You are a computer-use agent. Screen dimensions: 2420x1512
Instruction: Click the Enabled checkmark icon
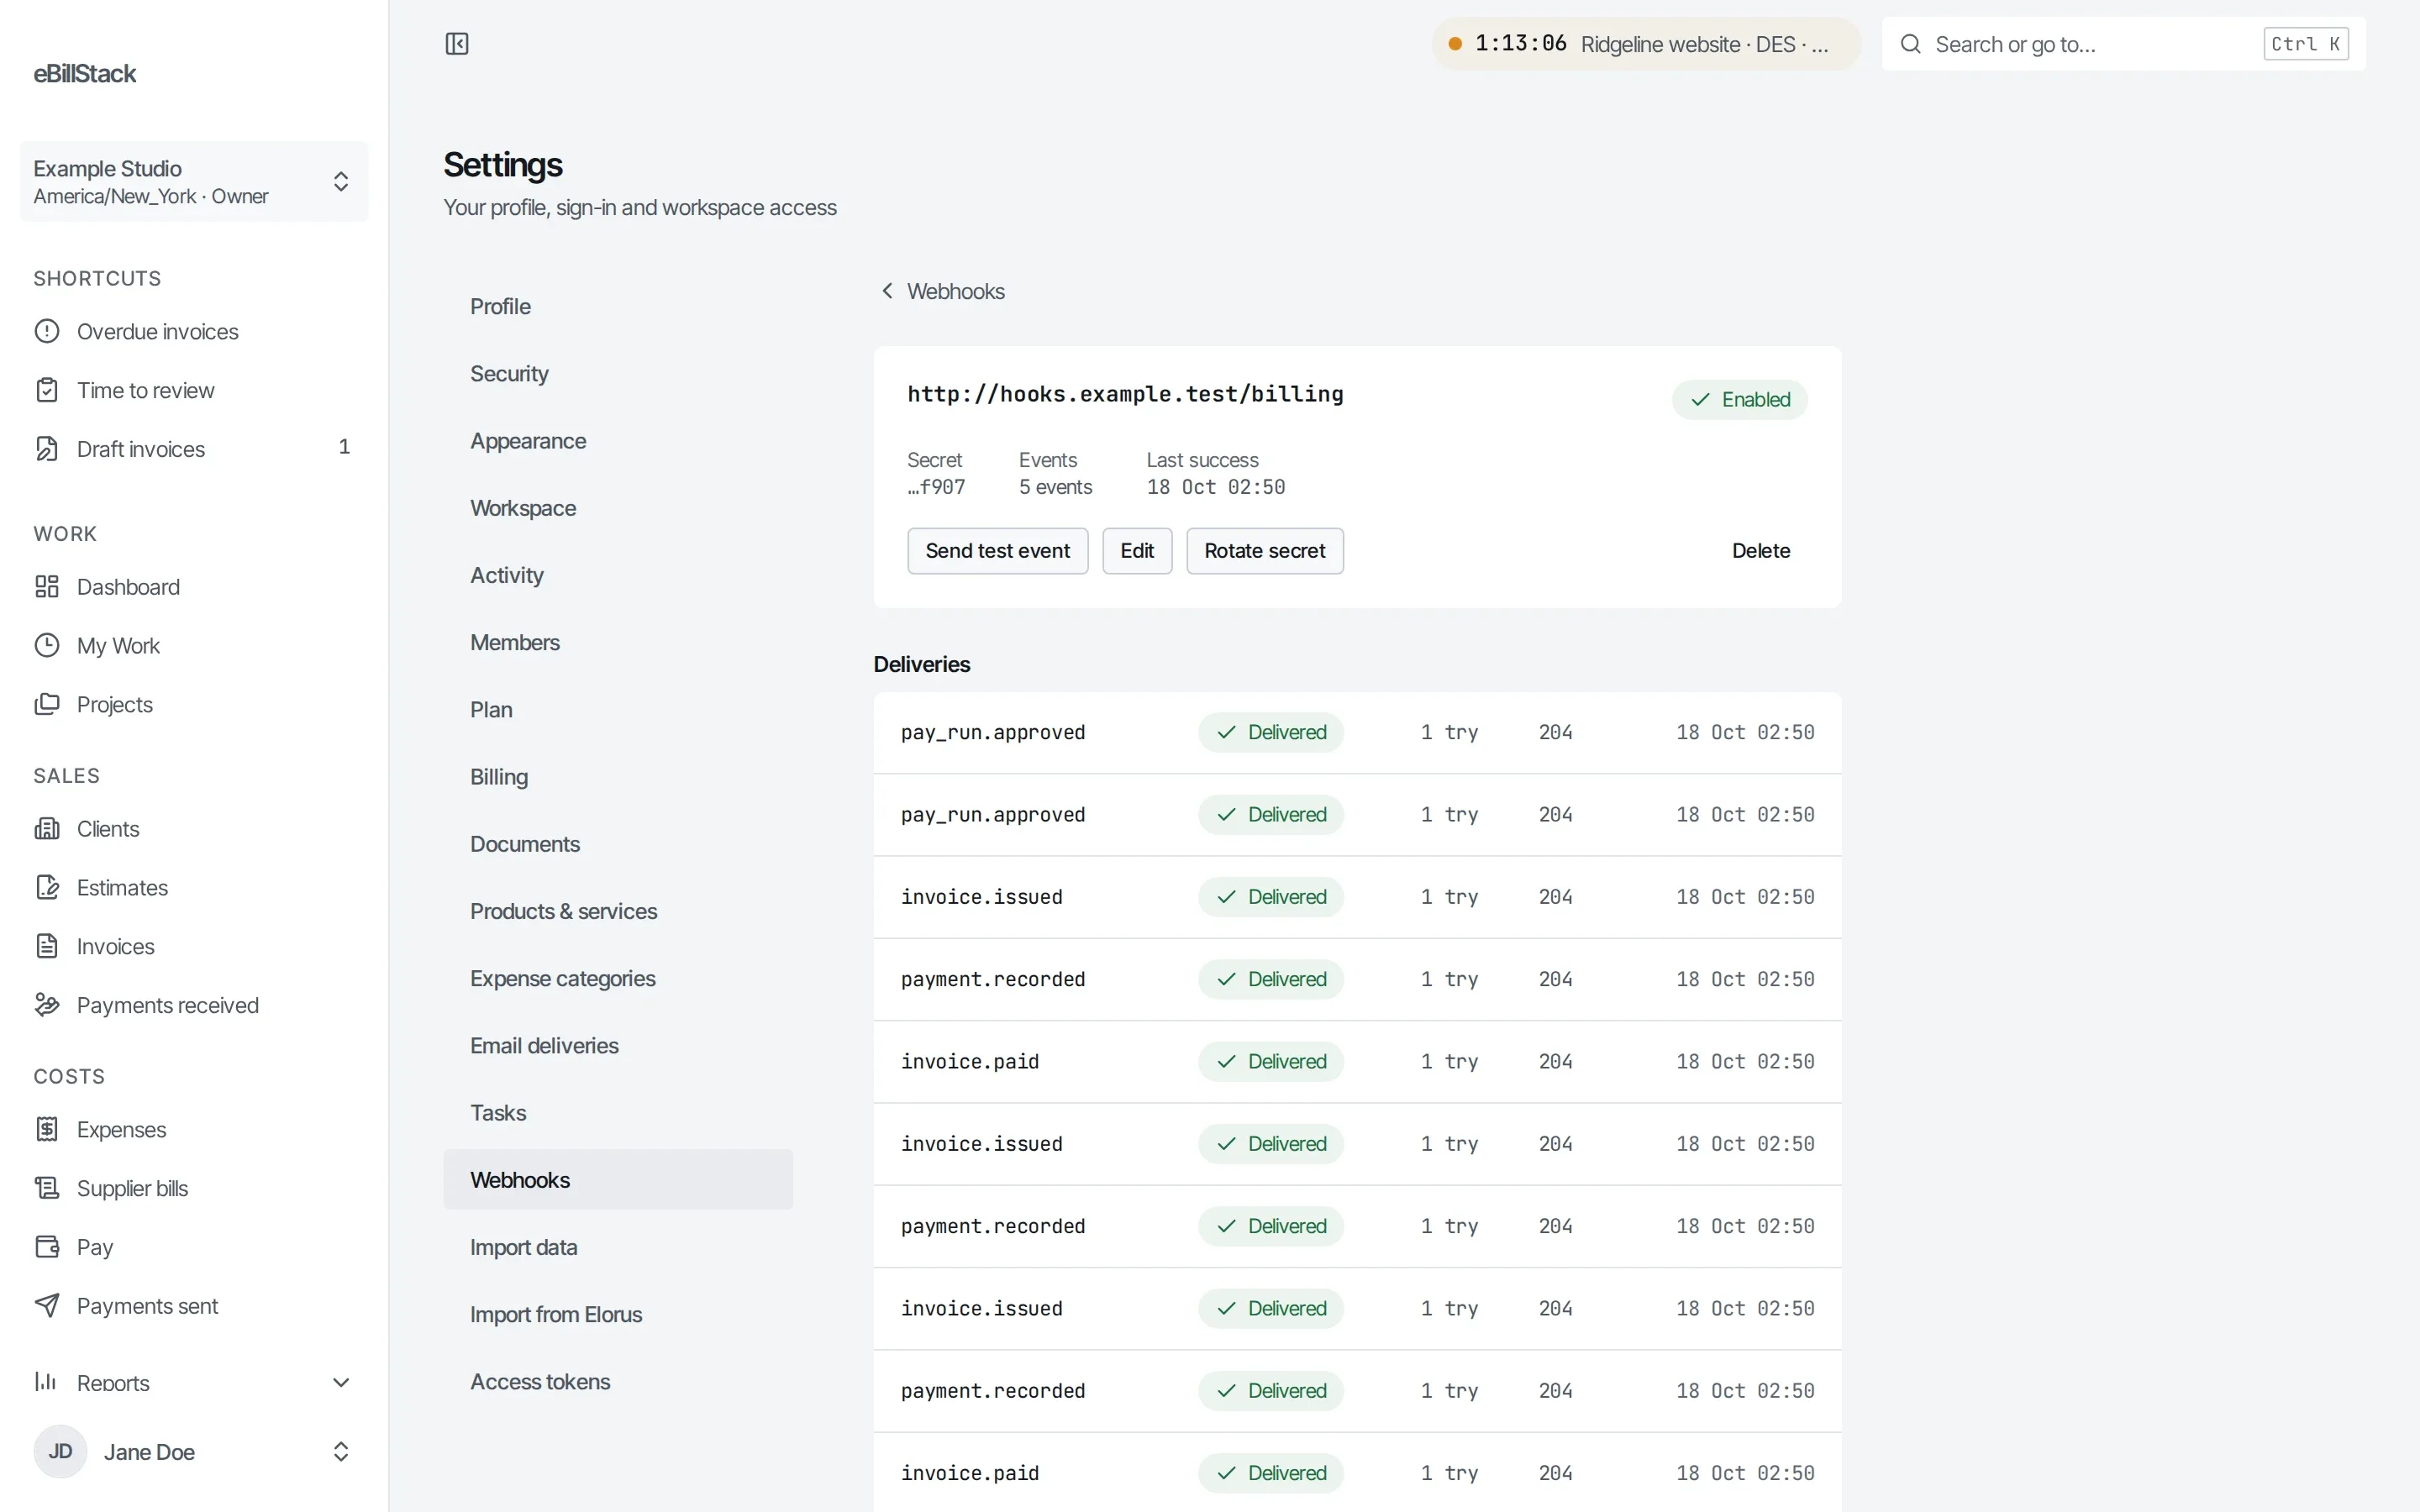click(x=1700, y=400)
